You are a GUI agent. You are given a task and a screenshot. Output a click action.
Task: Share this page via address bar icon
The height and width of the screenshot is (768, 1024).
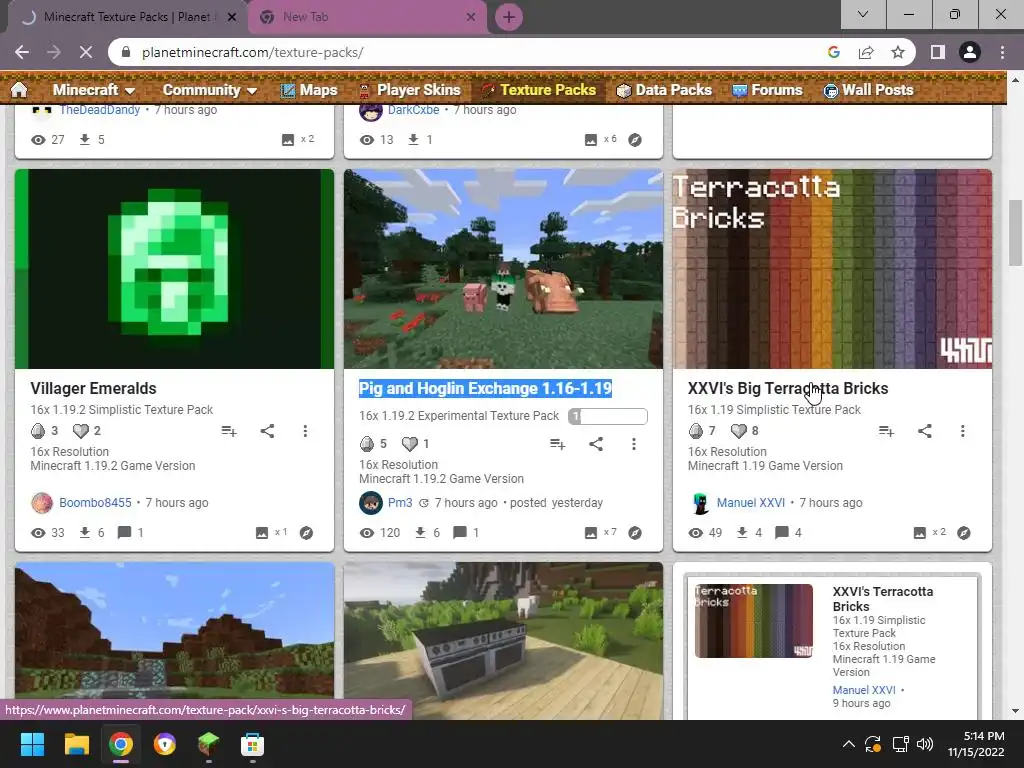(x=866, y=52)
